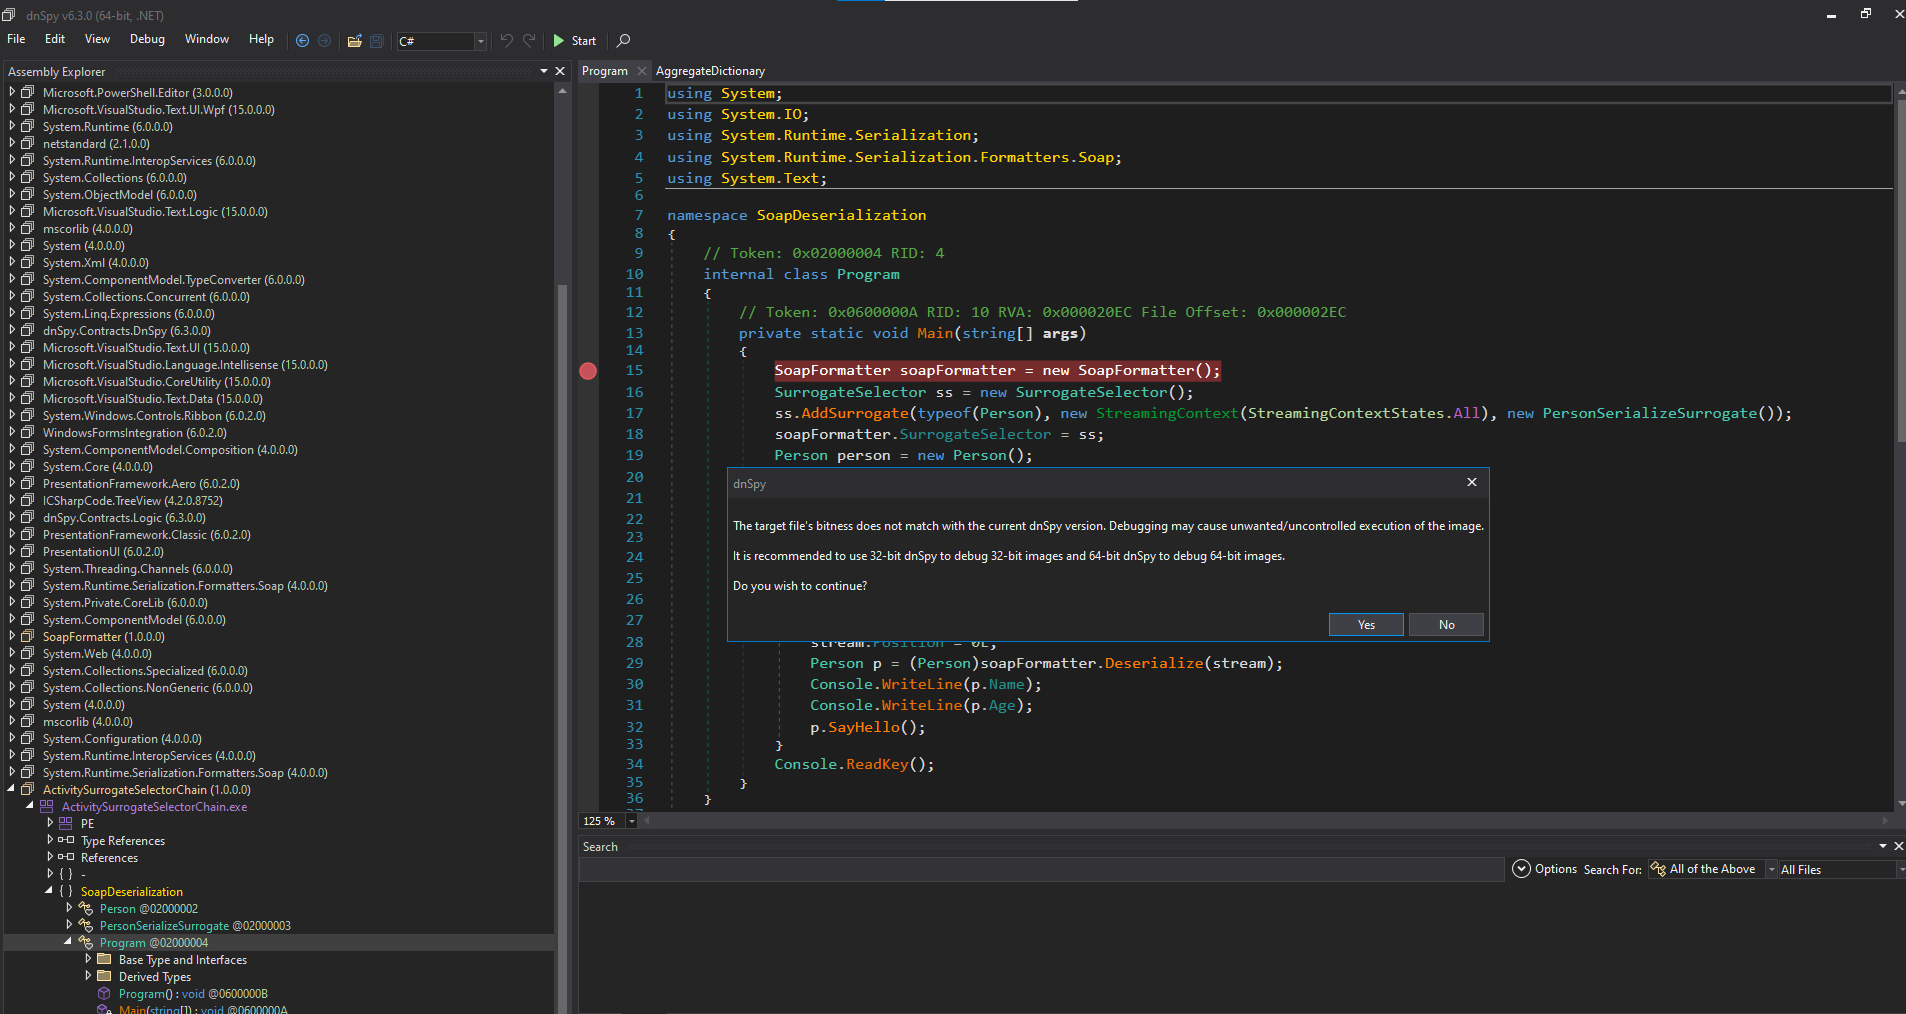
Task: Select ICSharpCode.TreeView assembly
Action: 132,501
